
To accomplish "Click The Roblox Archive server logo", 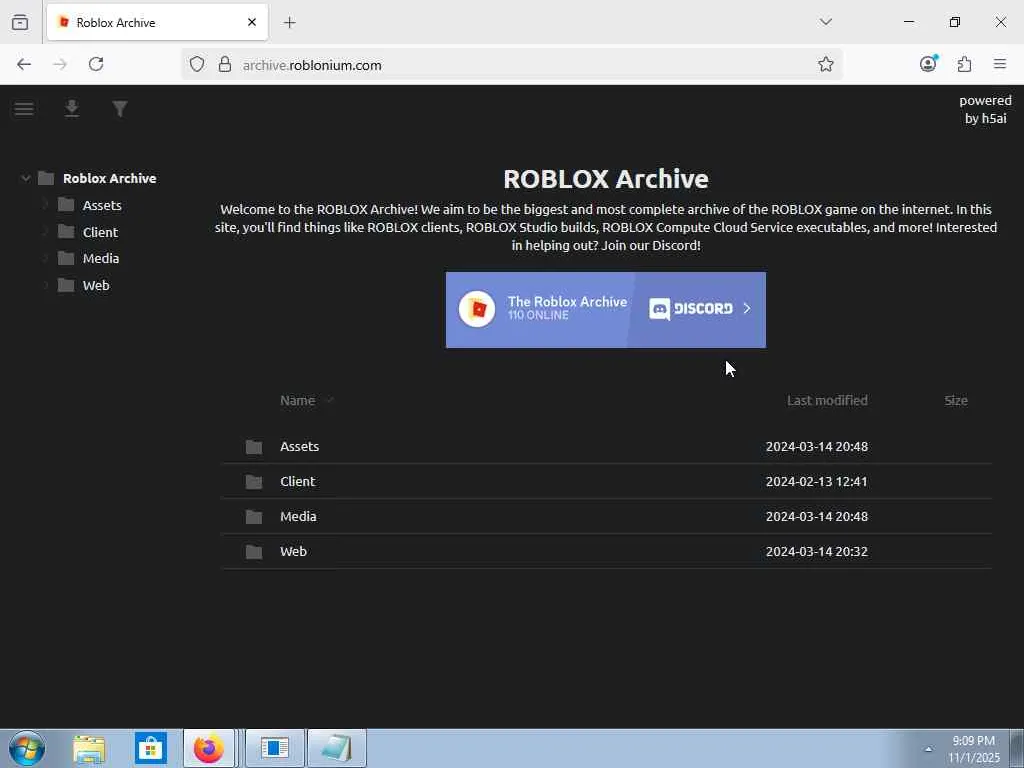I will tap(477, 309).
